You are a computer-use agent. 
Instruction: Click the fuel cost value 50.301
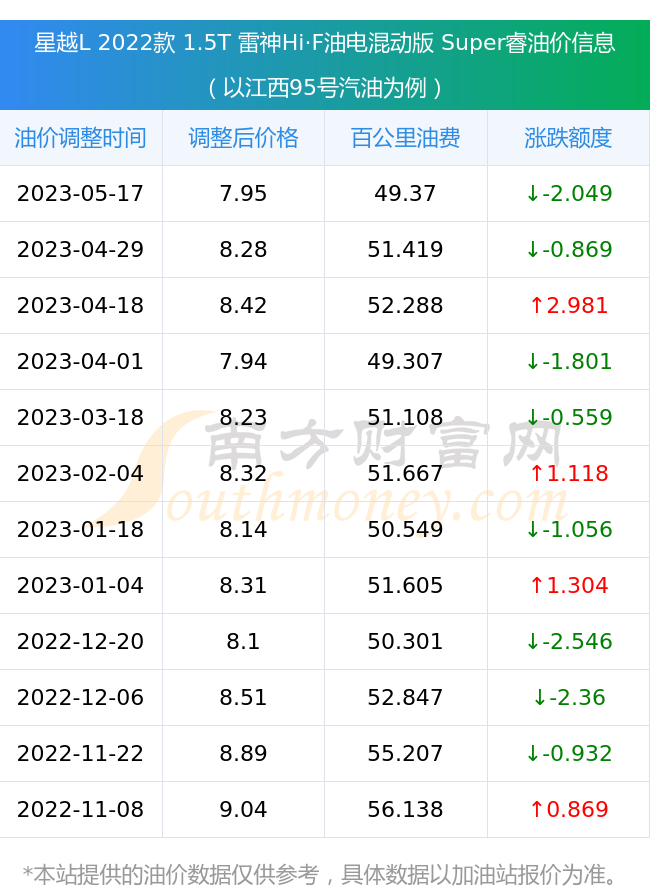coord(405,642)
